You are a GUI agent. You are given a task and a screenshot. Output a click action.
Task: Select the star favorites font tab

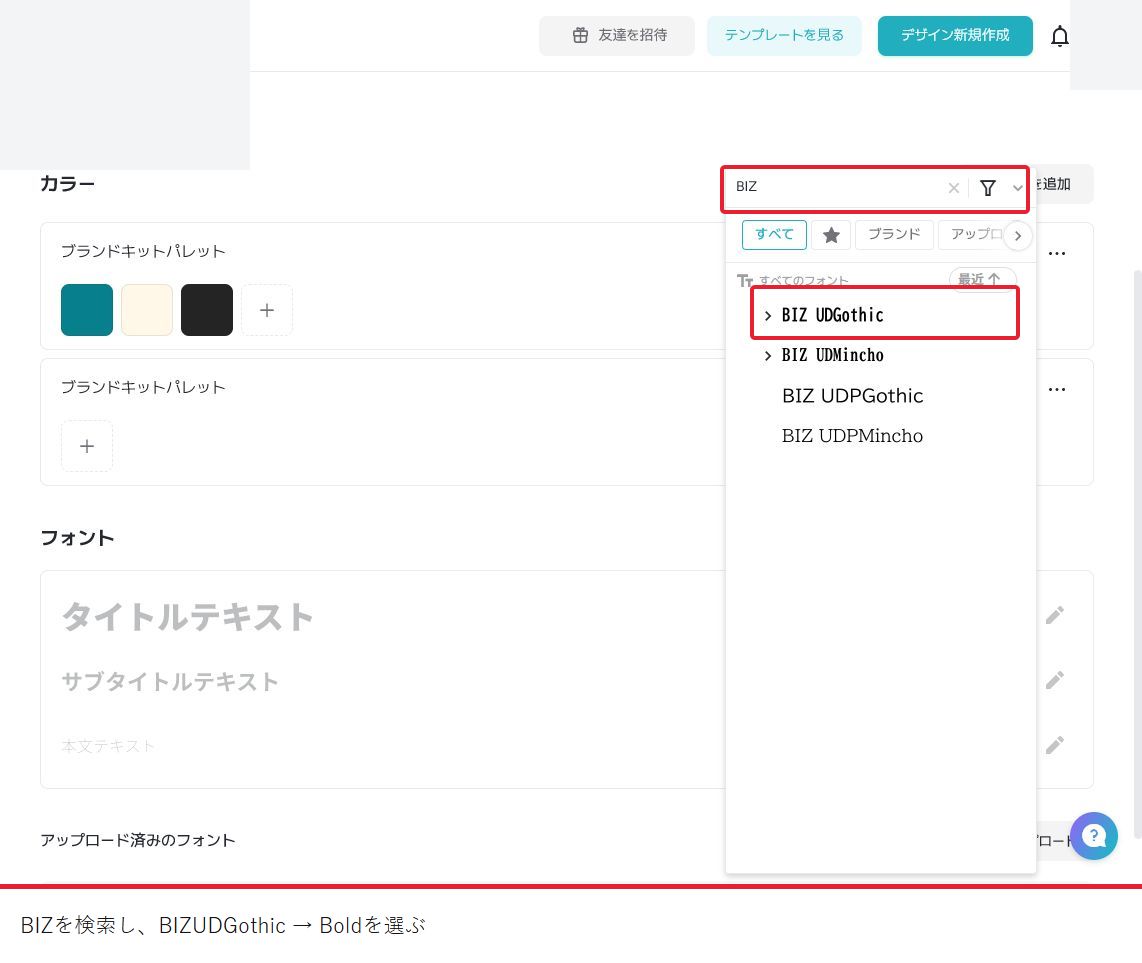click(x=831, y=235)
